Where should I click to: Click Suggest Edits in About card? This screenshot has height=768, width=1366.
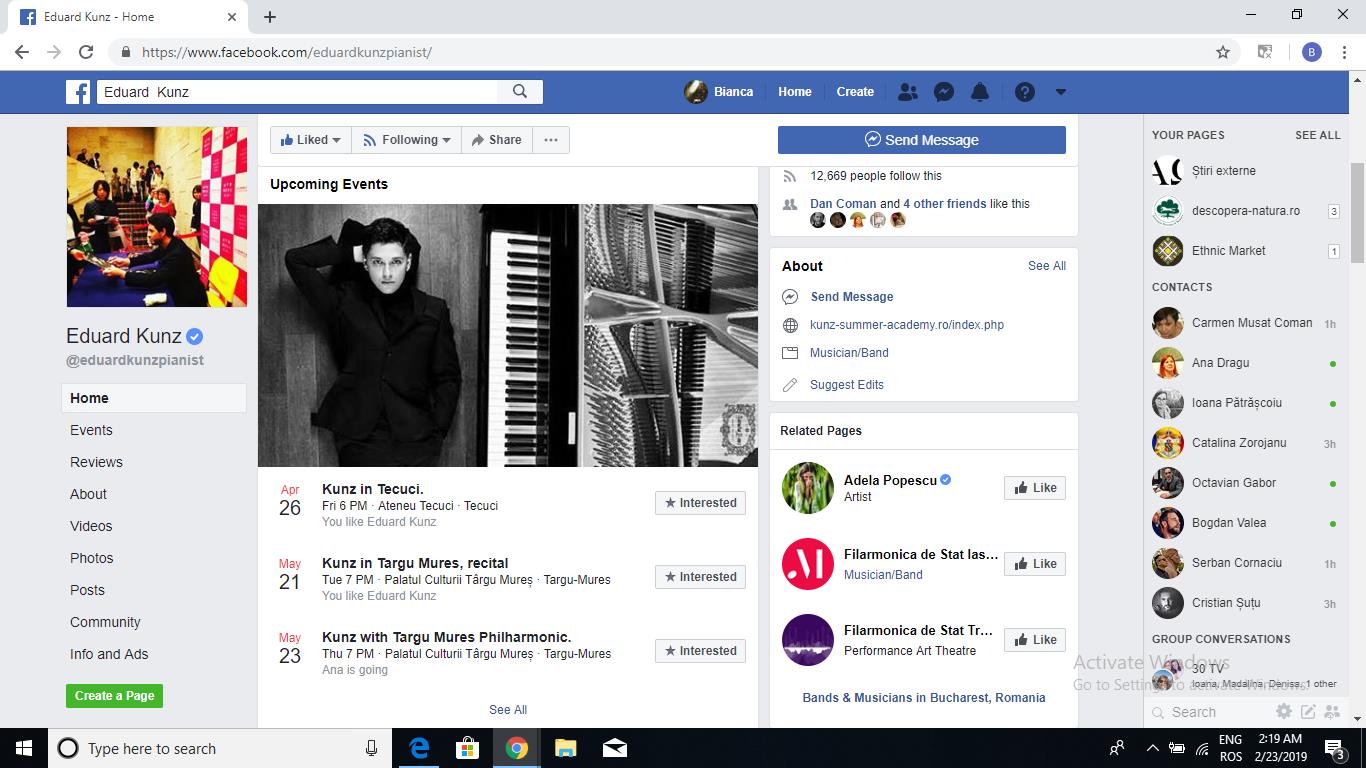click(x=847, y=385)
